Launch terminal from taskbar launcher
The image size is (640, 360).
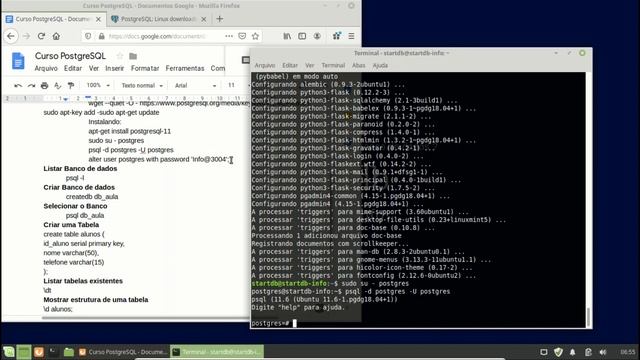(x=53, y=352)
